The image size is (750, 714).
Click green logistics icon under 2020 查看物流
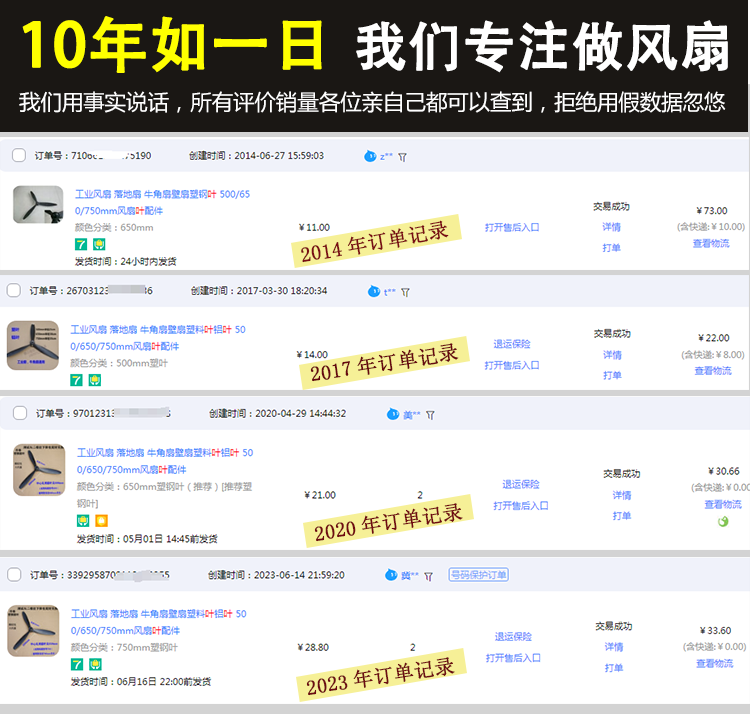tap(723, 521)
